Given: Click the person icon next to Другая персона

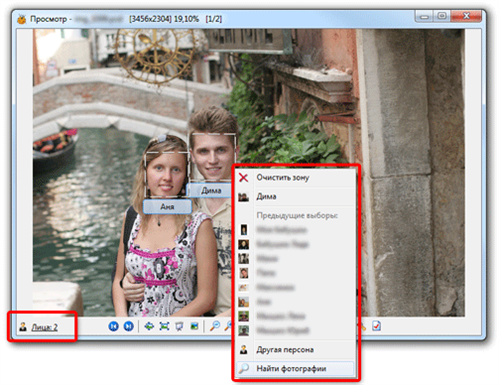Looking at the screenshot, I should [x=244, y=350].
